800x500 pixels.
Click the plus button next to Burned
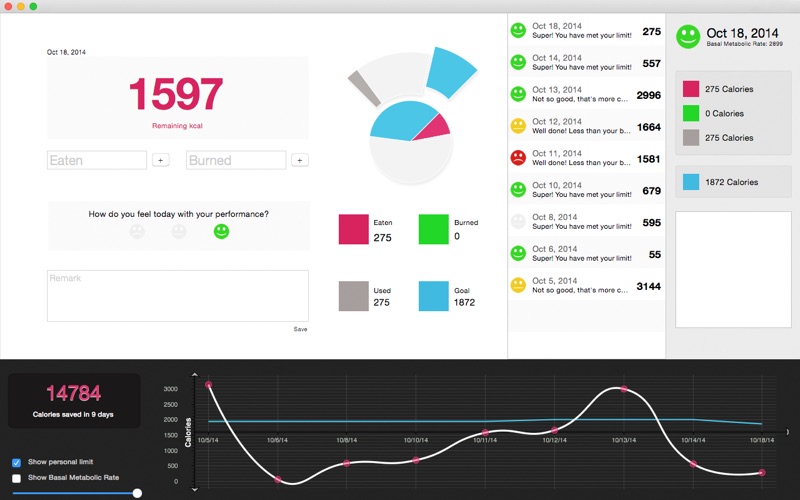[x=300, y=160]
